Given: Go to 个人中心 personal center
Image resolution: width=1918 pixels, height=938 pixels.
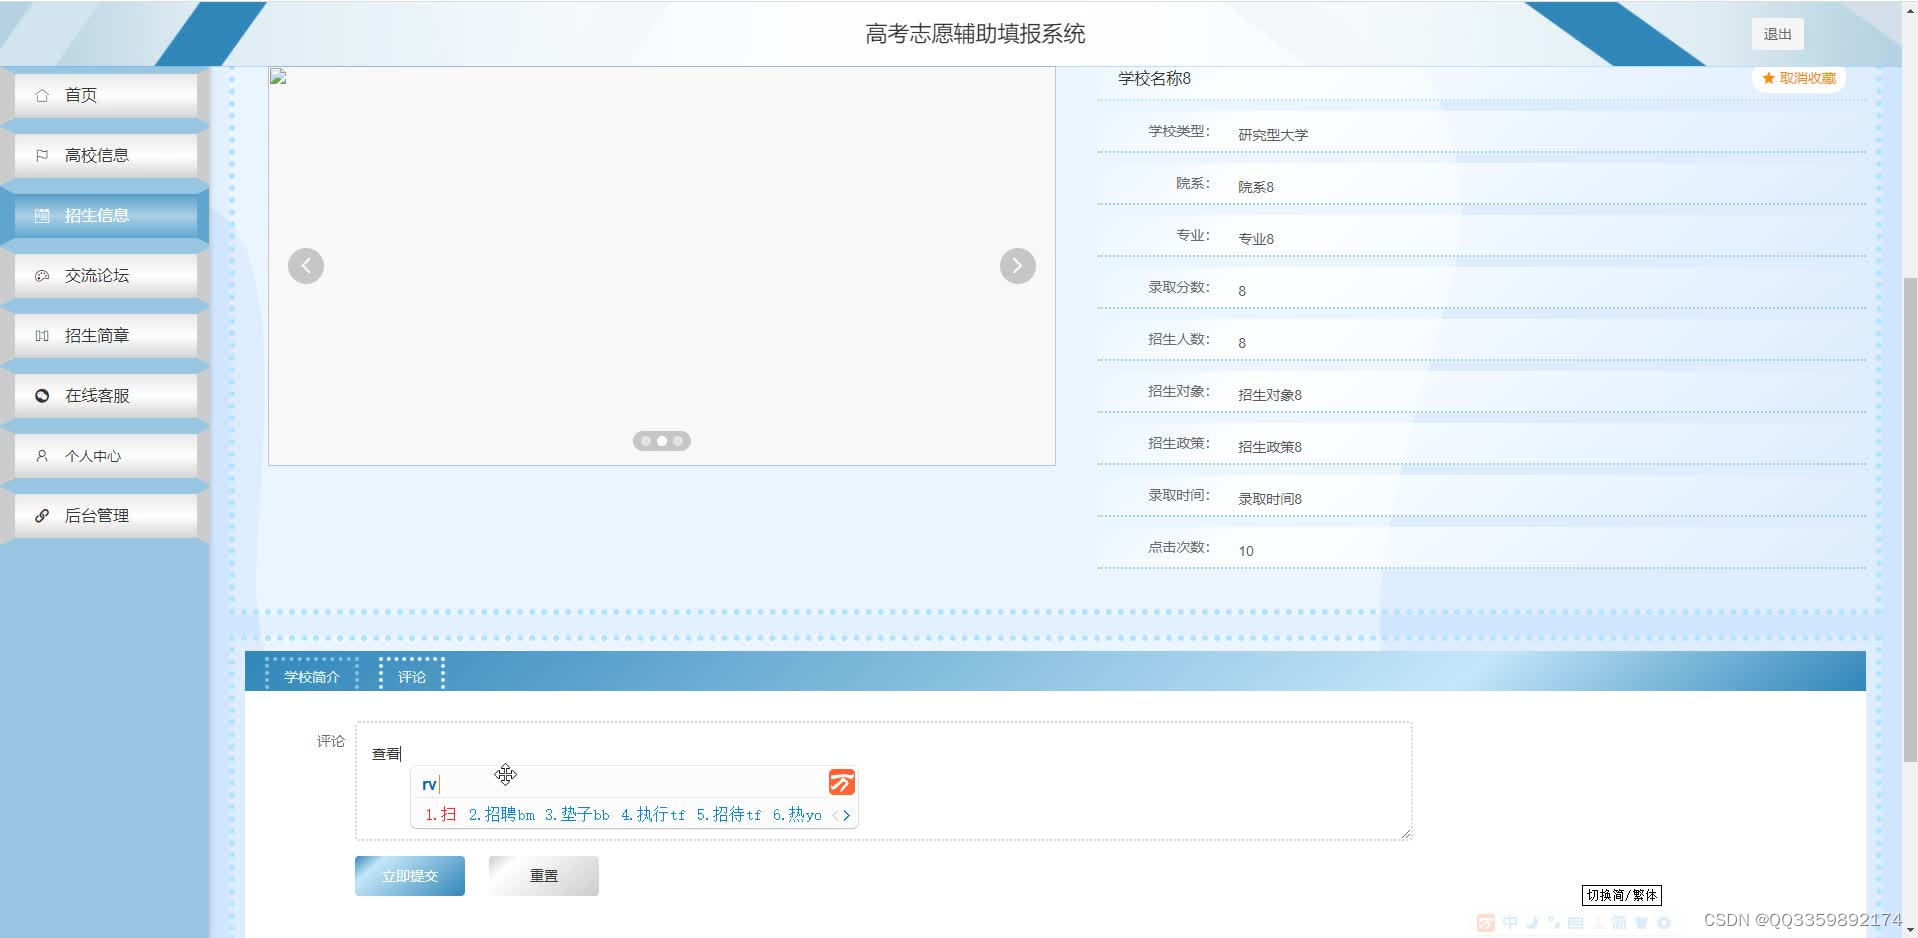Looking at the screenshot, I should tap(105, 455).
